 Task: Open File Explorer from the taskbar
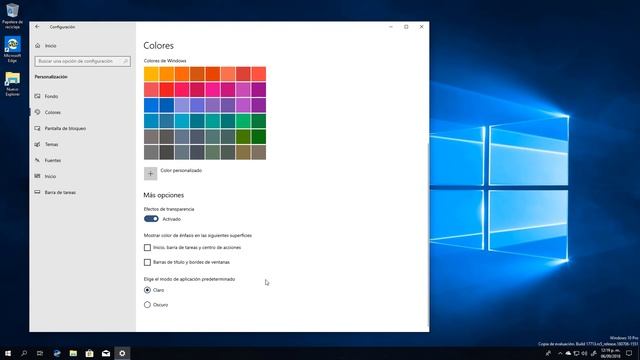pyautogui.click(x=73, y=353)
